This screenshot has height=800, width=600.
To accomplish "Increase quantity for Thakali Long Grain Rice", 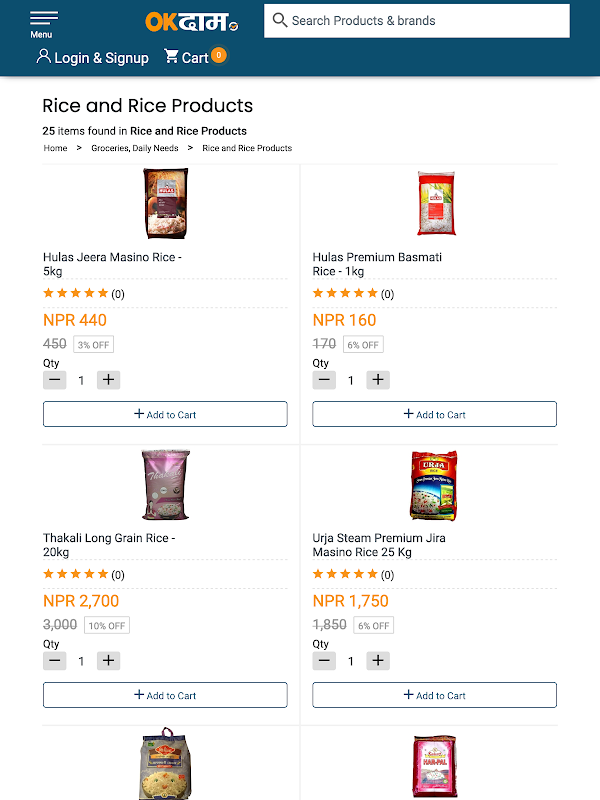I will tap(109, 661).
